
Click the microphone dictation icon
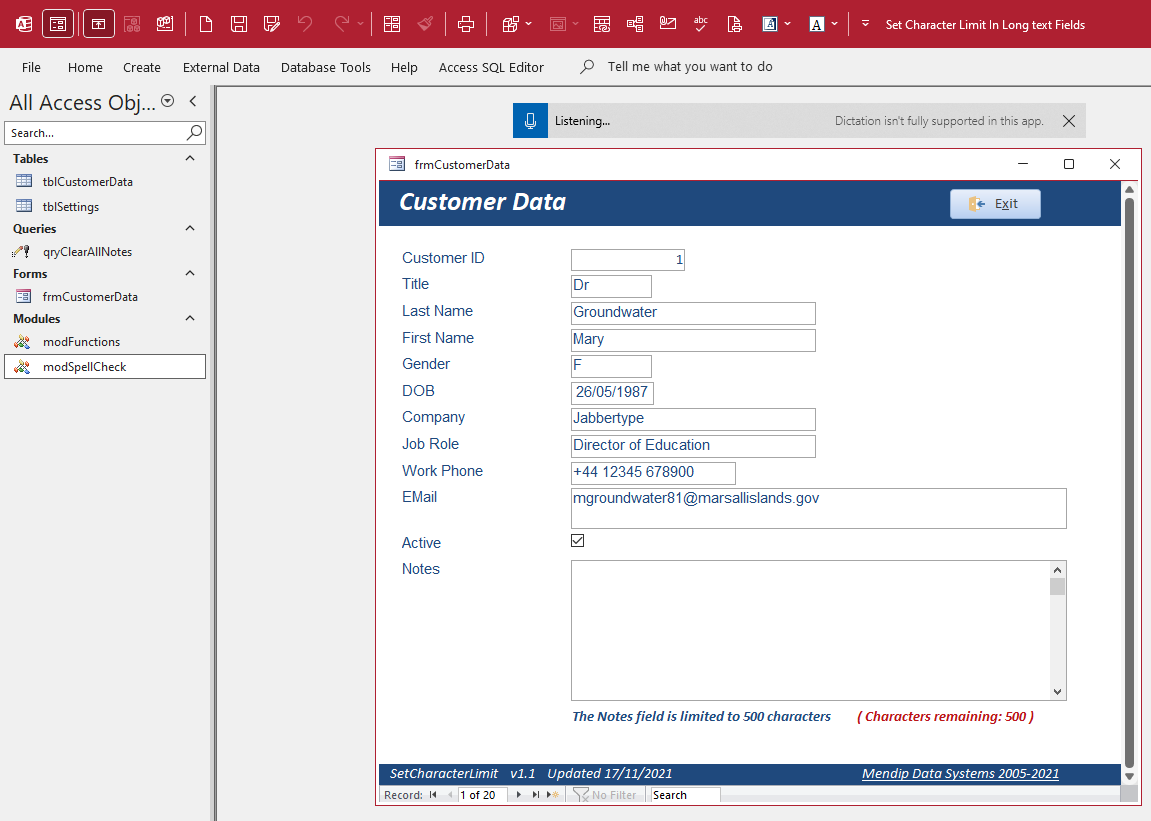[530, 120]
